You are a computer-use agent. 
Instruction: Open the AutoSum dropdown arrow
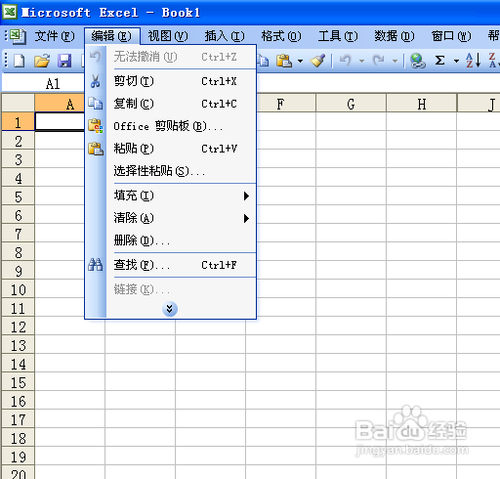pos(456,61)
